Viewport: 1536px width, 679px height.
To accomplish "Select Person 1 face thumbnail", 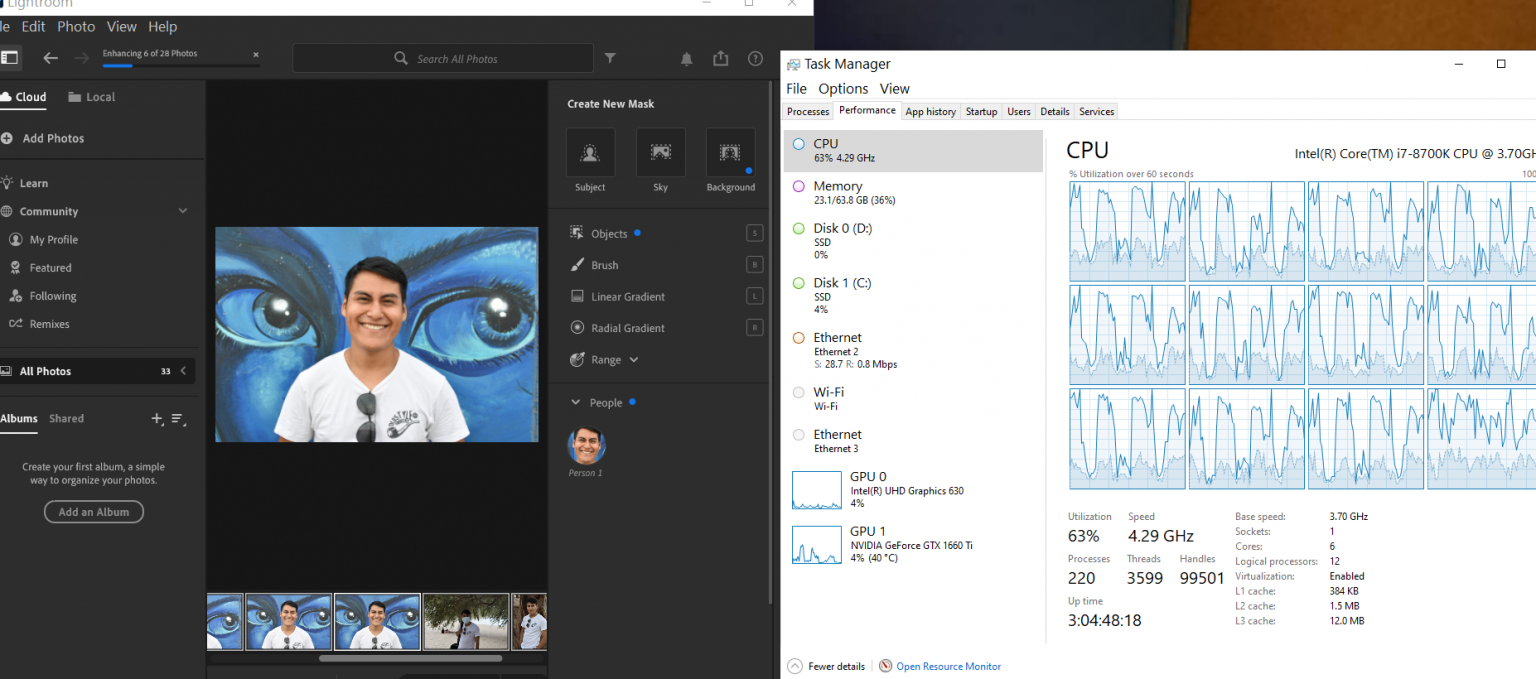I will (x=586, y=446).
